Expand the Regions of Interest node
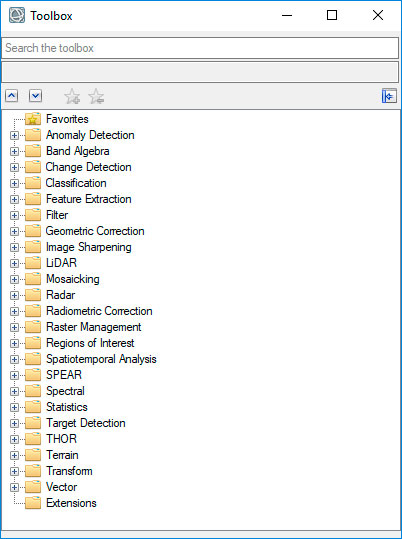Screen dimensions: 402x539 coord(14,343)
